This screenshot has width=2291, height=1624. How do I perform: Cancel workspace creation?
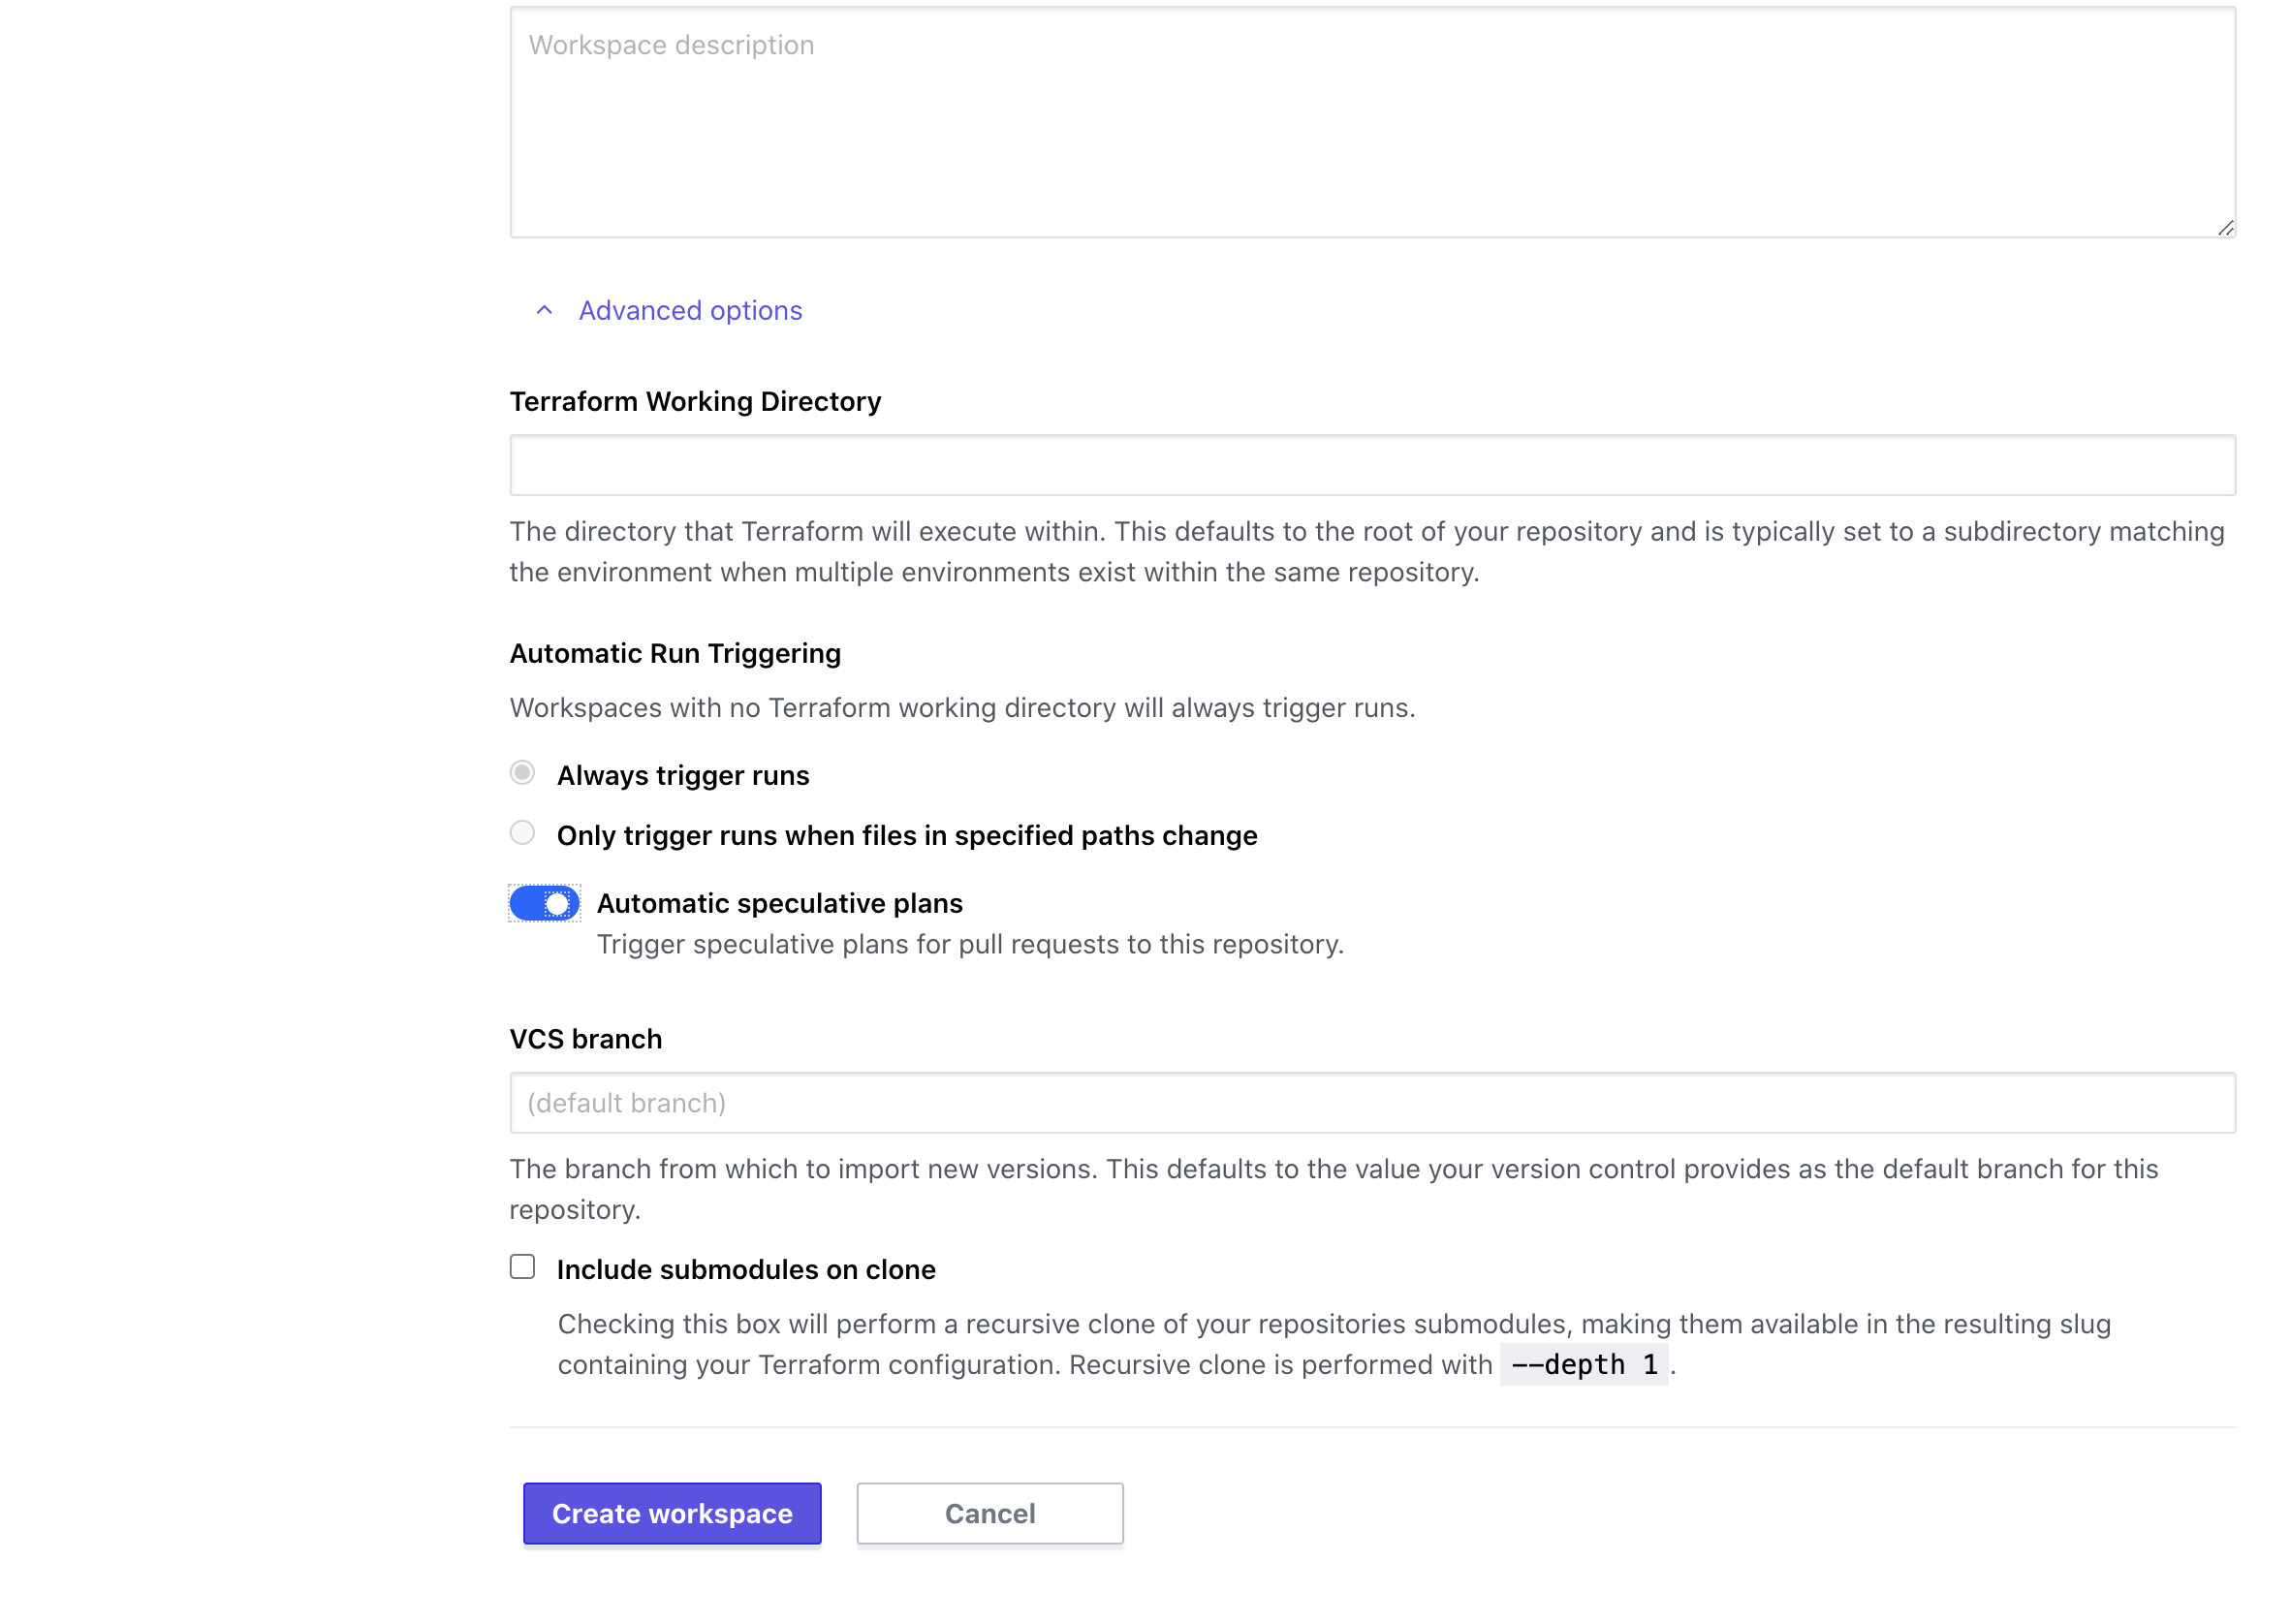pos(989,1513)
